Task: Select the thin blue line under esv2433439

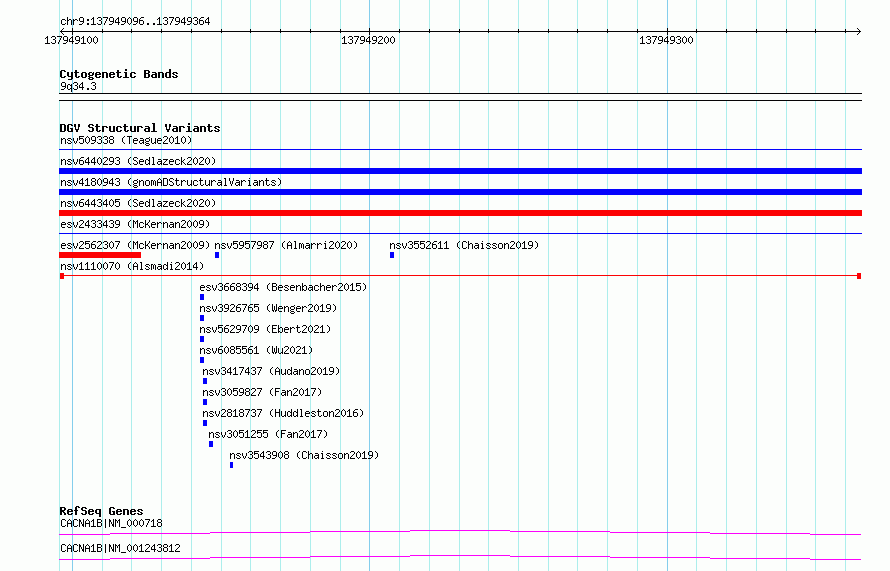Action: pyautogui.click(x=460, y=234)
